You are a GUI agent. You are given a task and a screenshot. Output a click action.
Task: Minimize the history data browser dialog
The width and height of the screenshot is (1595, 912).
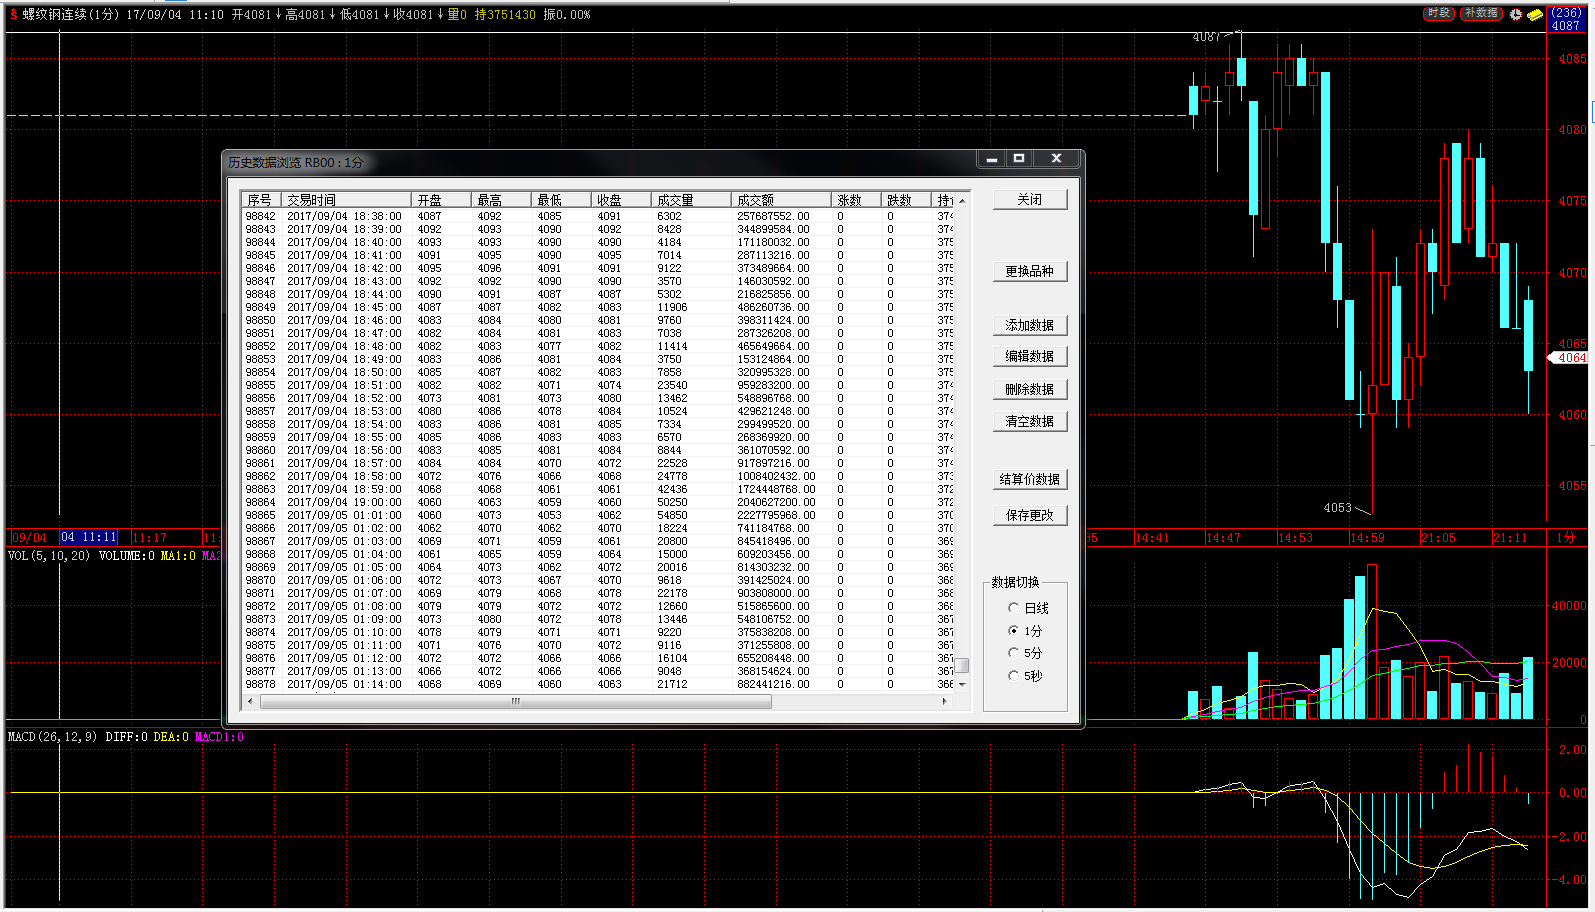(x=991, y=159)
